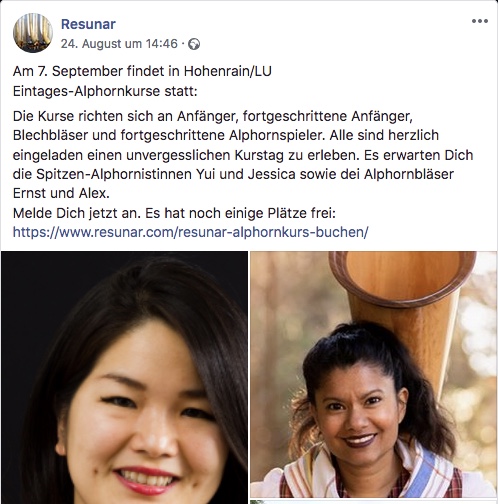Image resolution: width=498 pixels, height=504 pixels.
Task: Open the left photo of dark-haired woman
Action: [124, 377]
